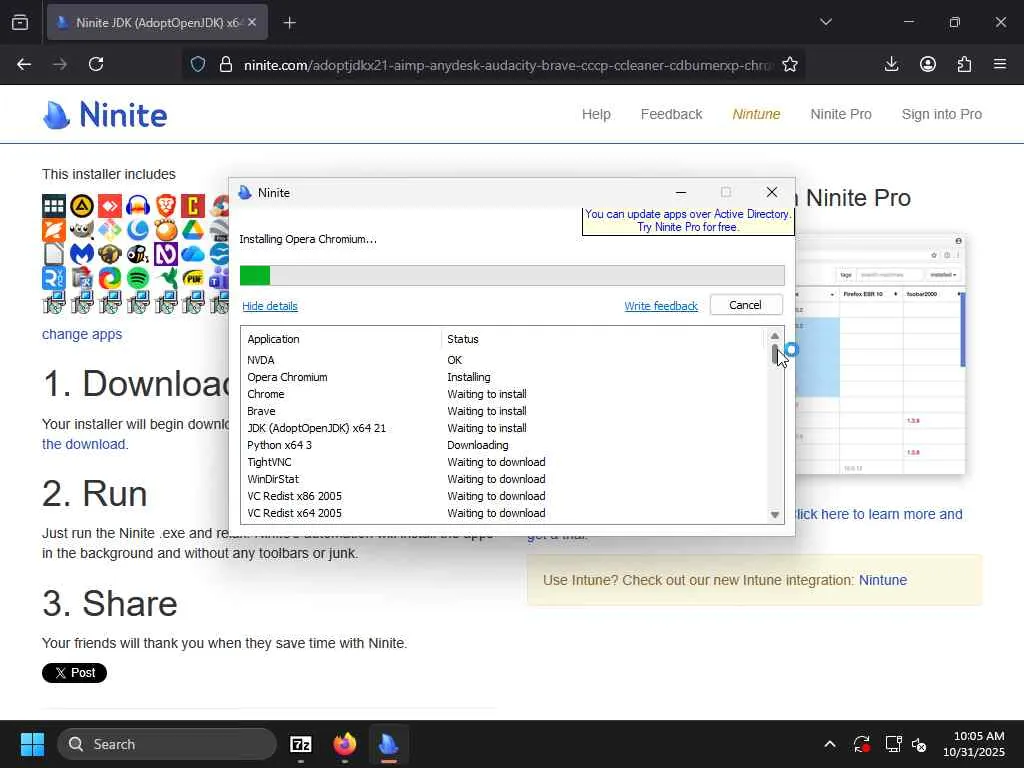
Task: Open the Firefox extensions menu
Action: click(x=964, y=64)
